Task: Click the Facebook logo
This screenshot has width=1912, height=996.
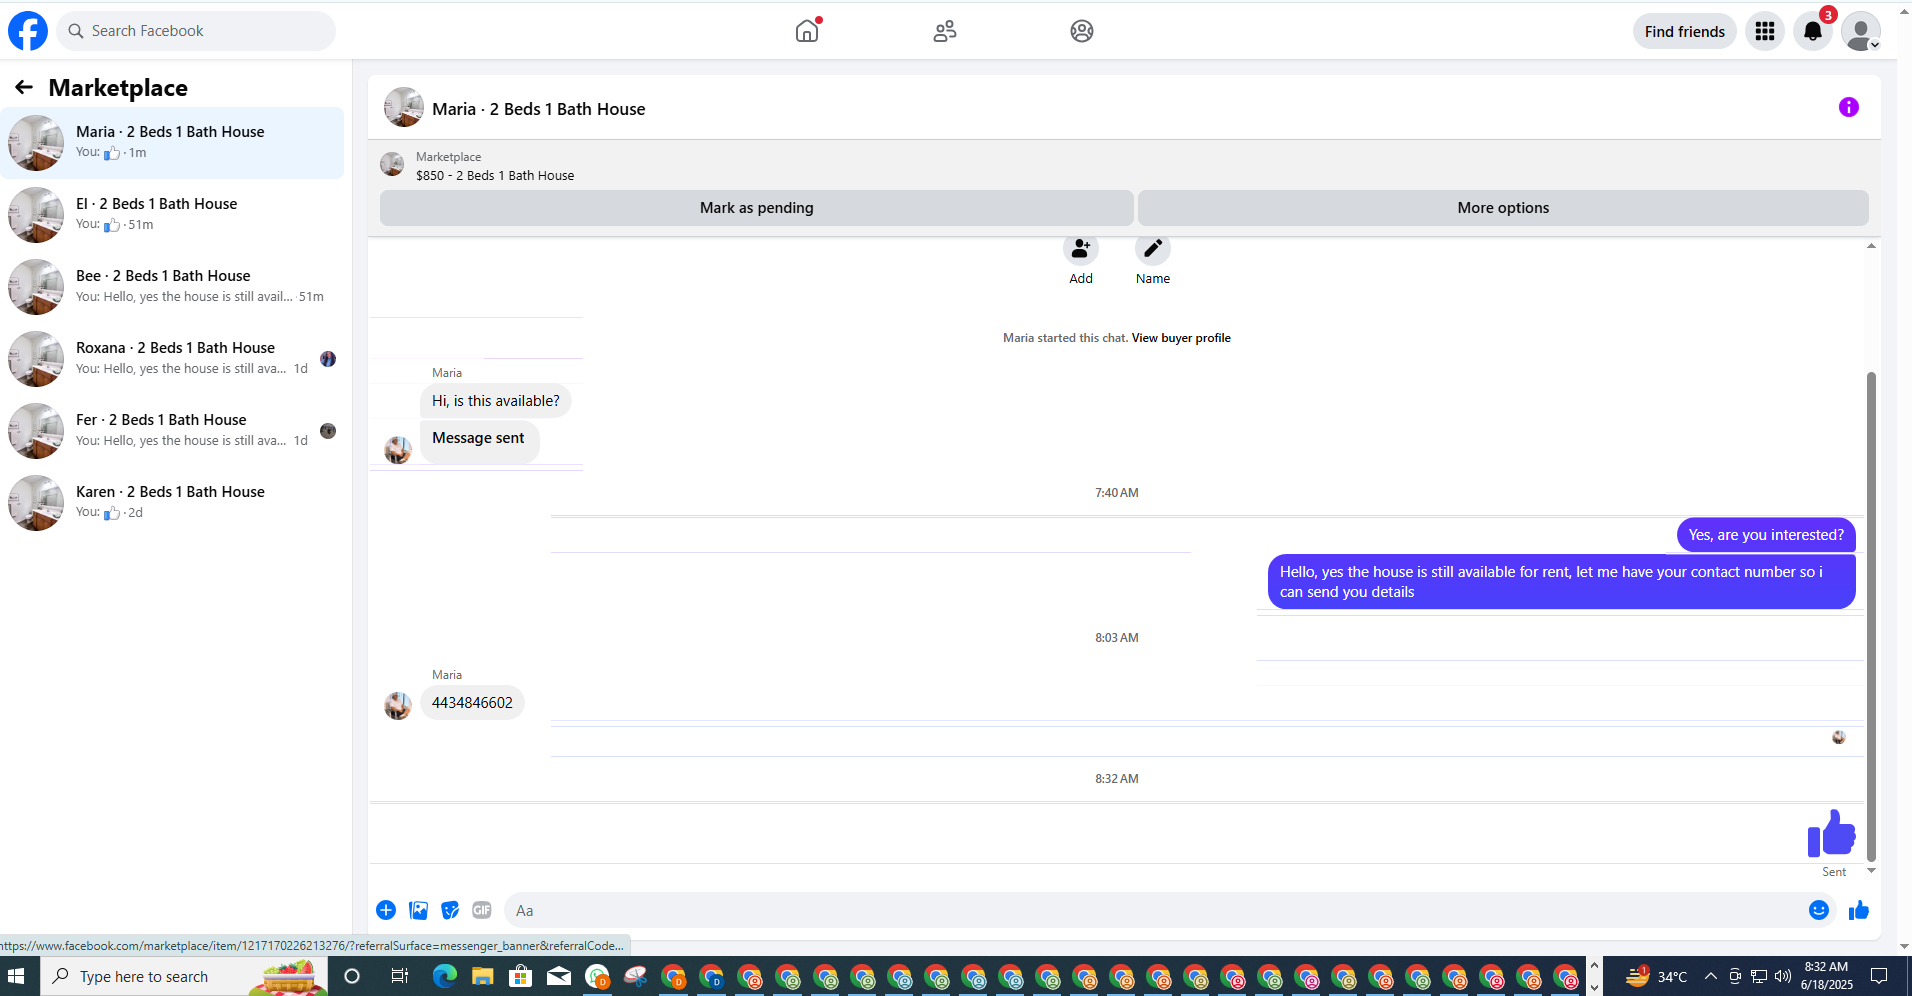Action: click(28, 31)
